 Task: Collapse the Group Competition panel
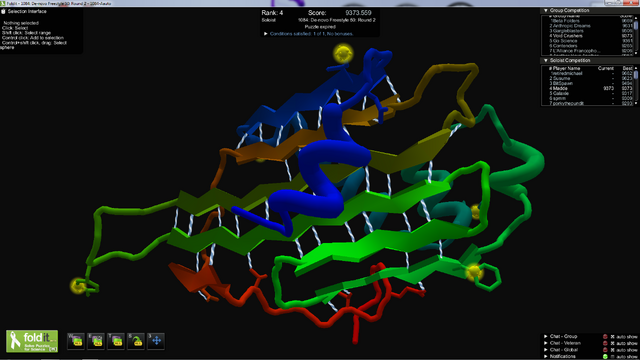(546, 10)
